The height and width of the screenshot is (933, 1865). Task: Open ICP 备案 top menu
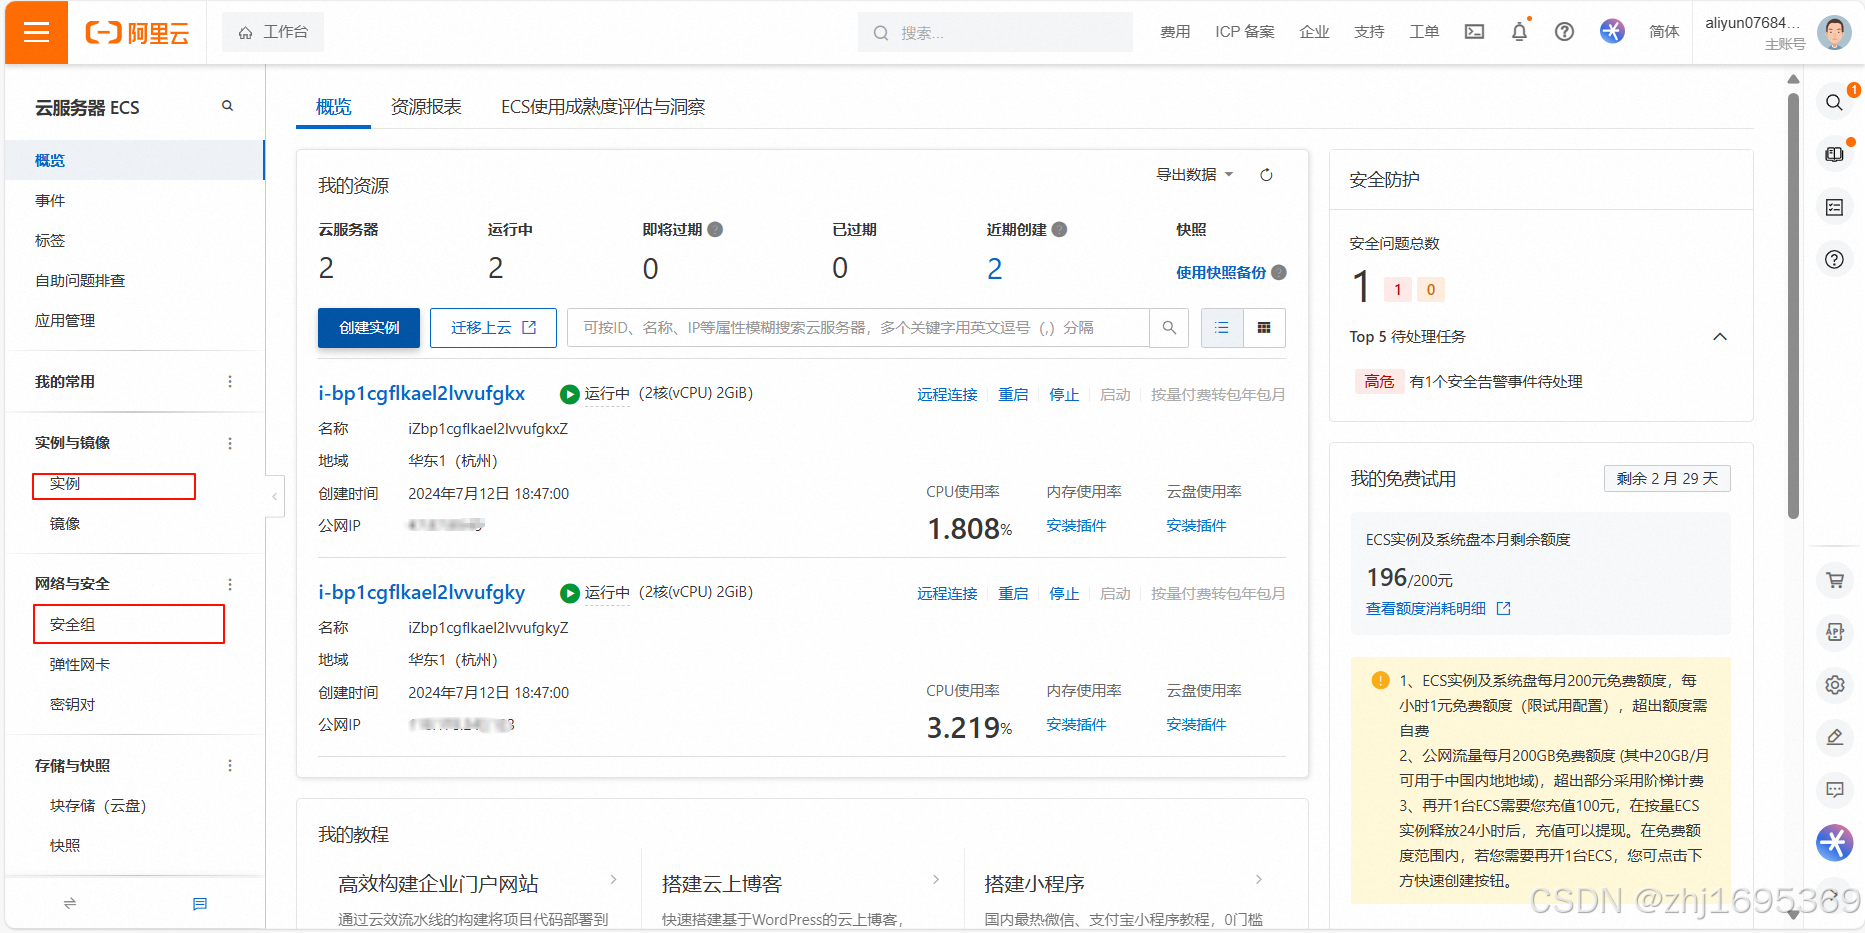click(x=1245, y=32)
